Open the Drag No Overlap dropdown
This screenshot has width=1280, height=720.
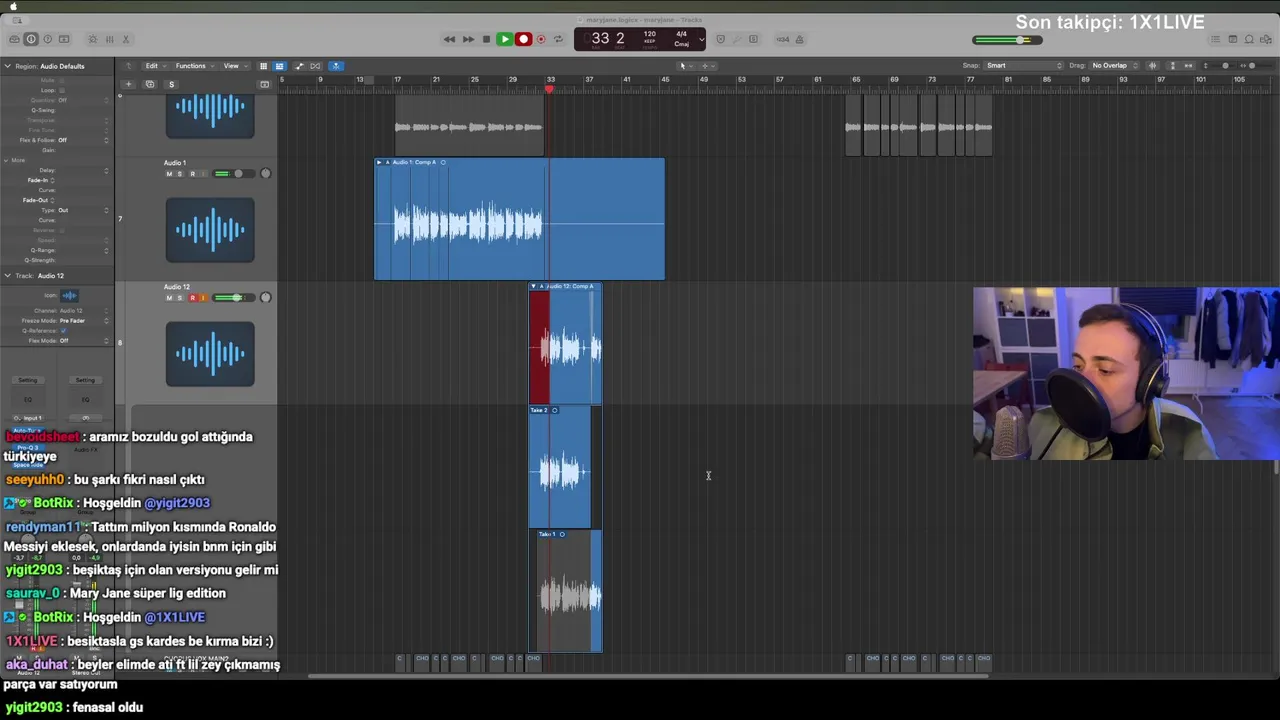[x=1114, y=66]
